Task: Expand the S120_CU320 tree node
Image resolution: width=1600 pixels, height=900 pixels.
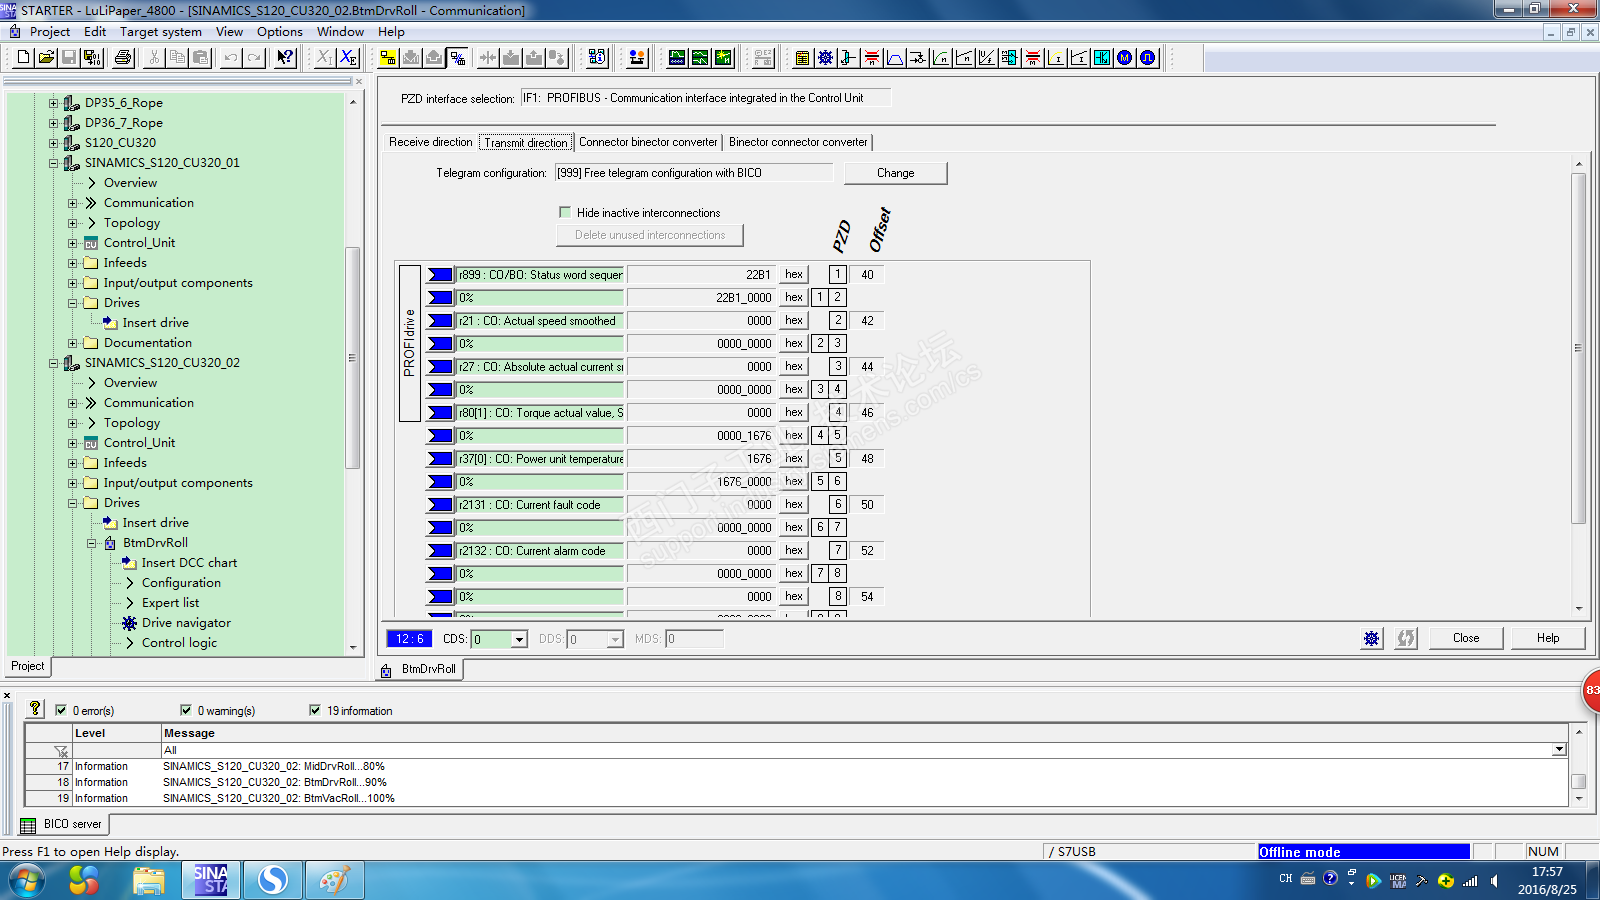Action: point(53,143)
